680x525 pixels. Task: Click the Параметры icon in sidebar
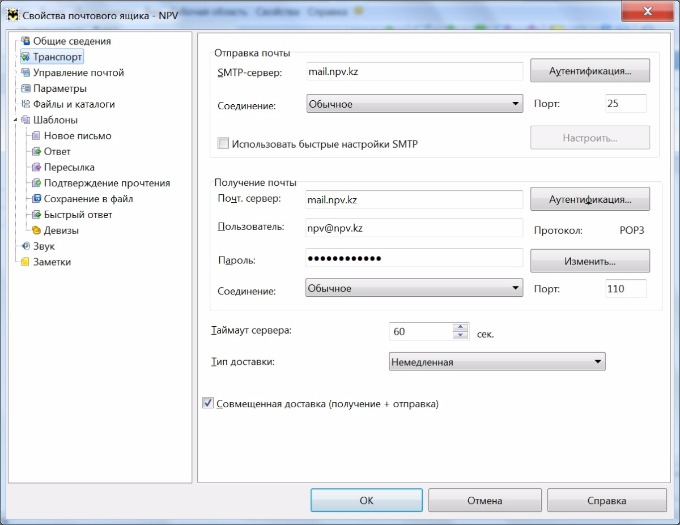(25, 88)
